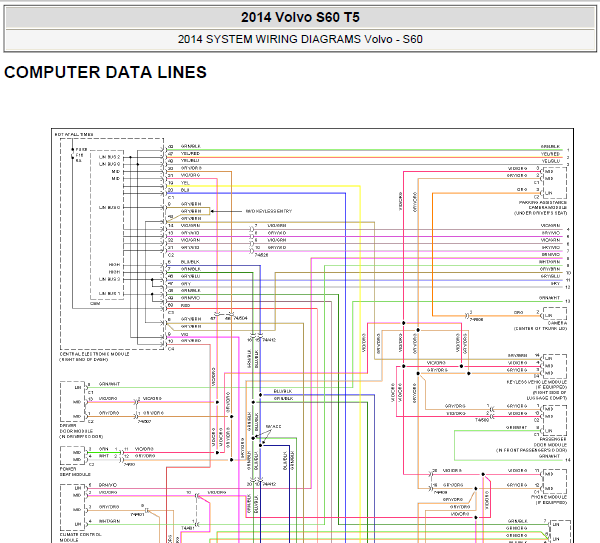Viewport: 600px width, 543px height.
Task: Click the 'W/ ACC' annotation in diagram
Action: [x=273, y=426]
